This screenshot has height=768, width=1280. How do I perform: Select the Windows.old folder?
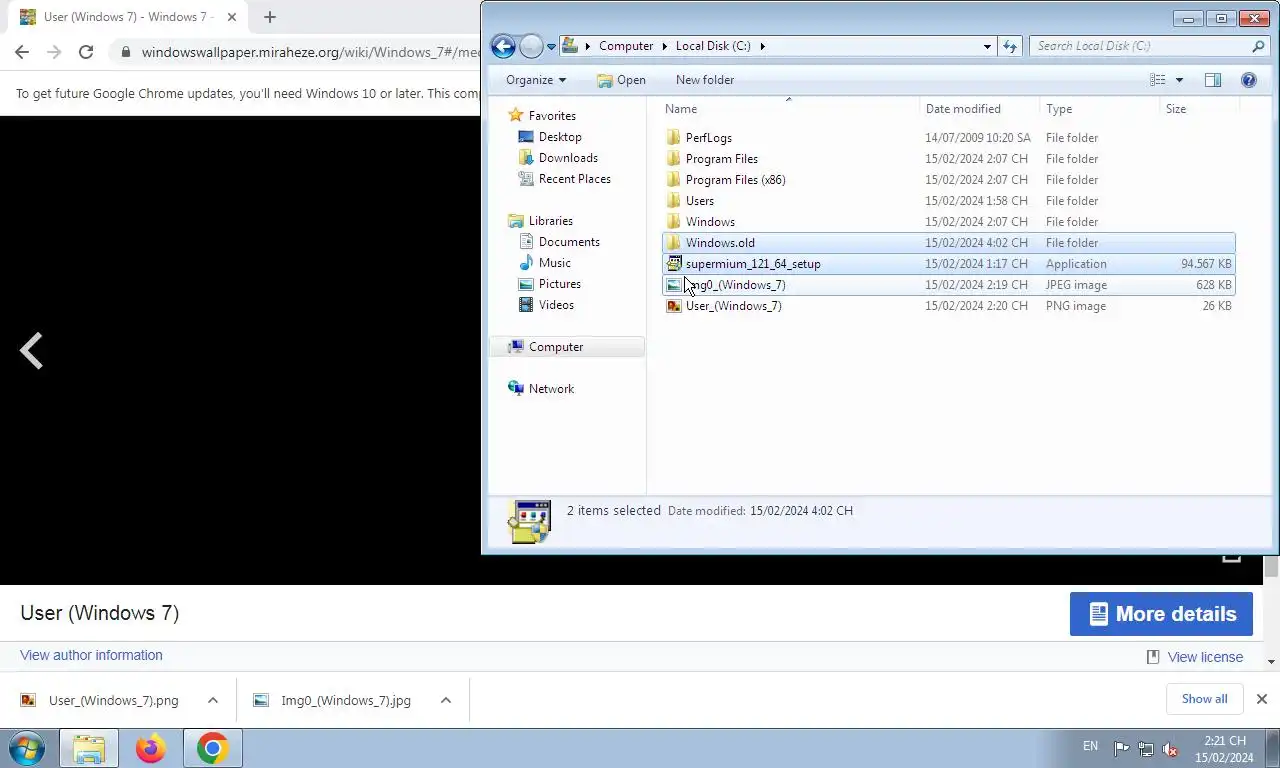[x=948, y=243]
